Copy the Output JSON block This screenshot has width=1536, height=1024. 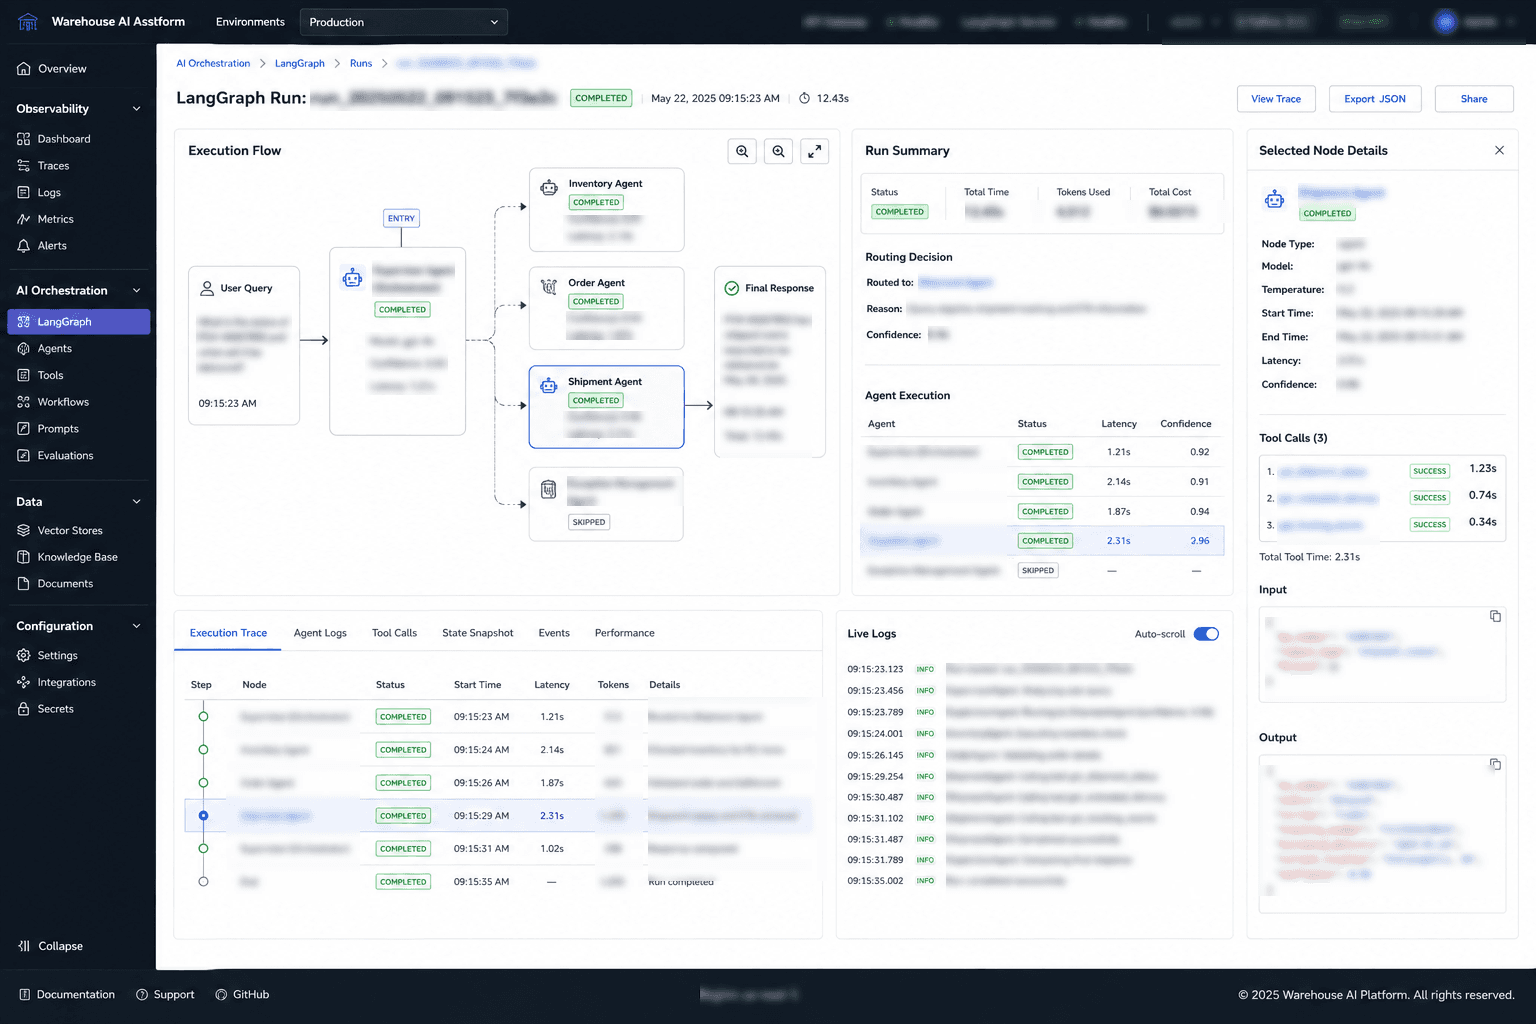pos(1495,764)
